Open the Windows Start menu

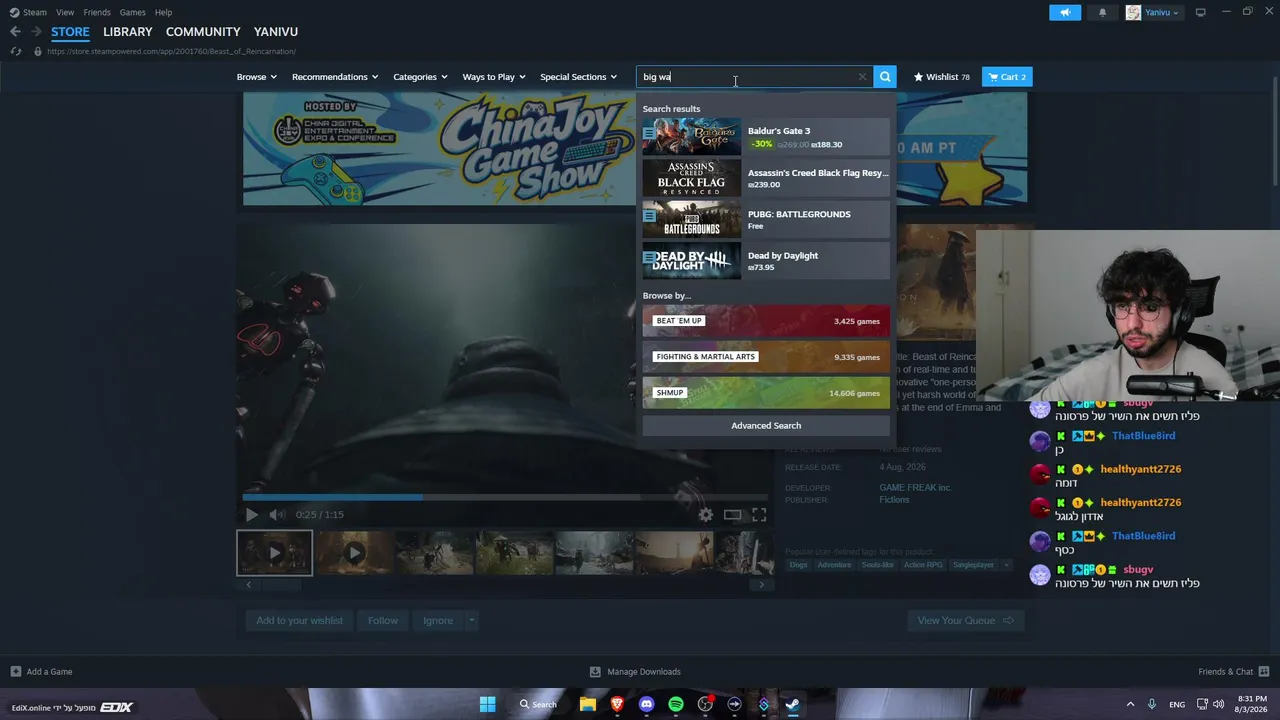pos(487,705)
